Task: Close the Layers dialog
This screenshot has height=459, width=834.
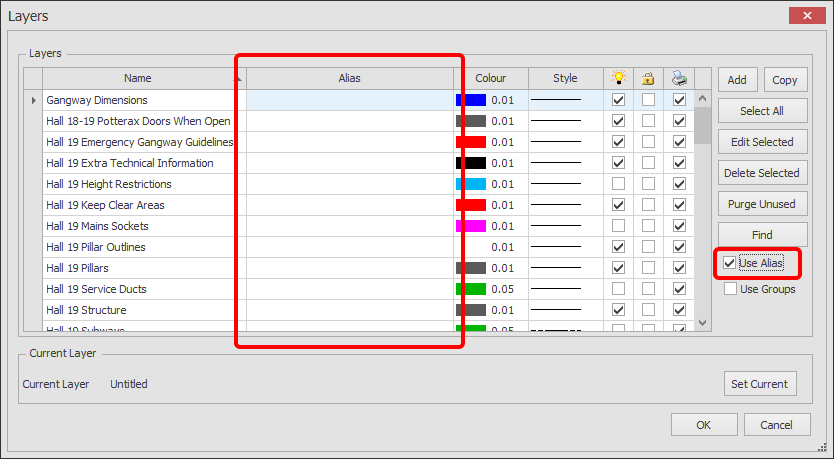Action: pos(807,16)
